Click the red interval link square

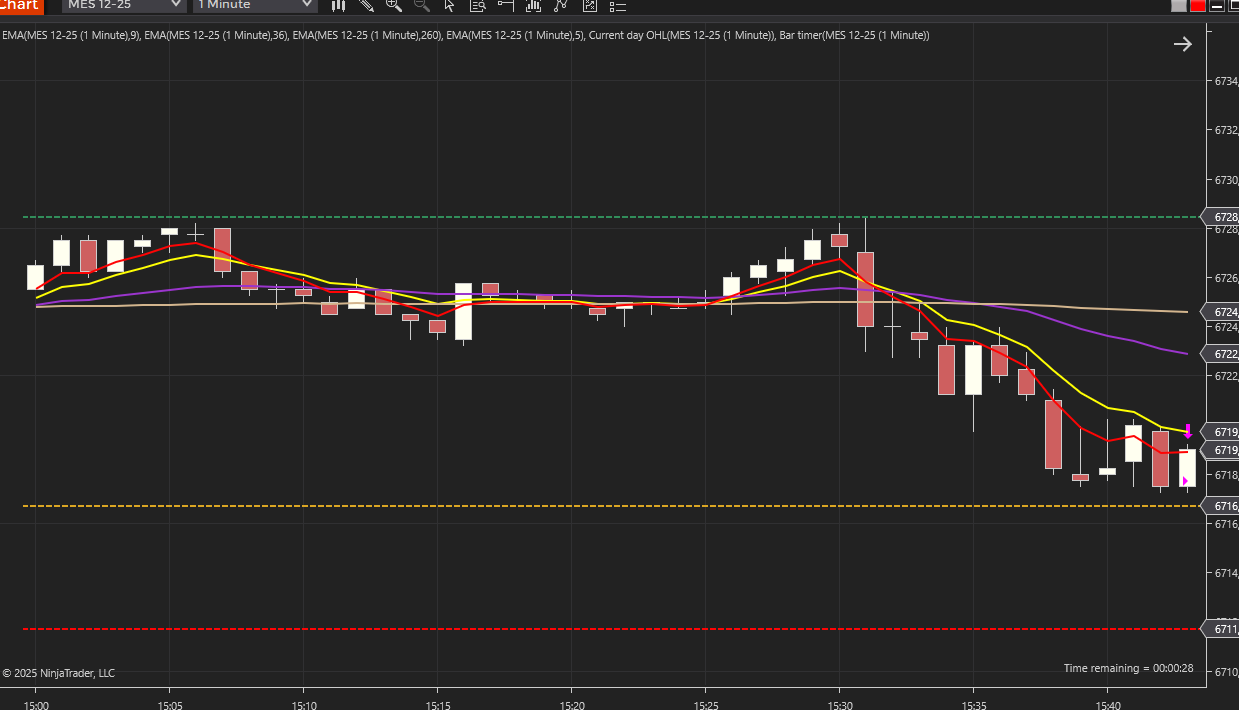pyautogui.click(x=1198, y=5)
